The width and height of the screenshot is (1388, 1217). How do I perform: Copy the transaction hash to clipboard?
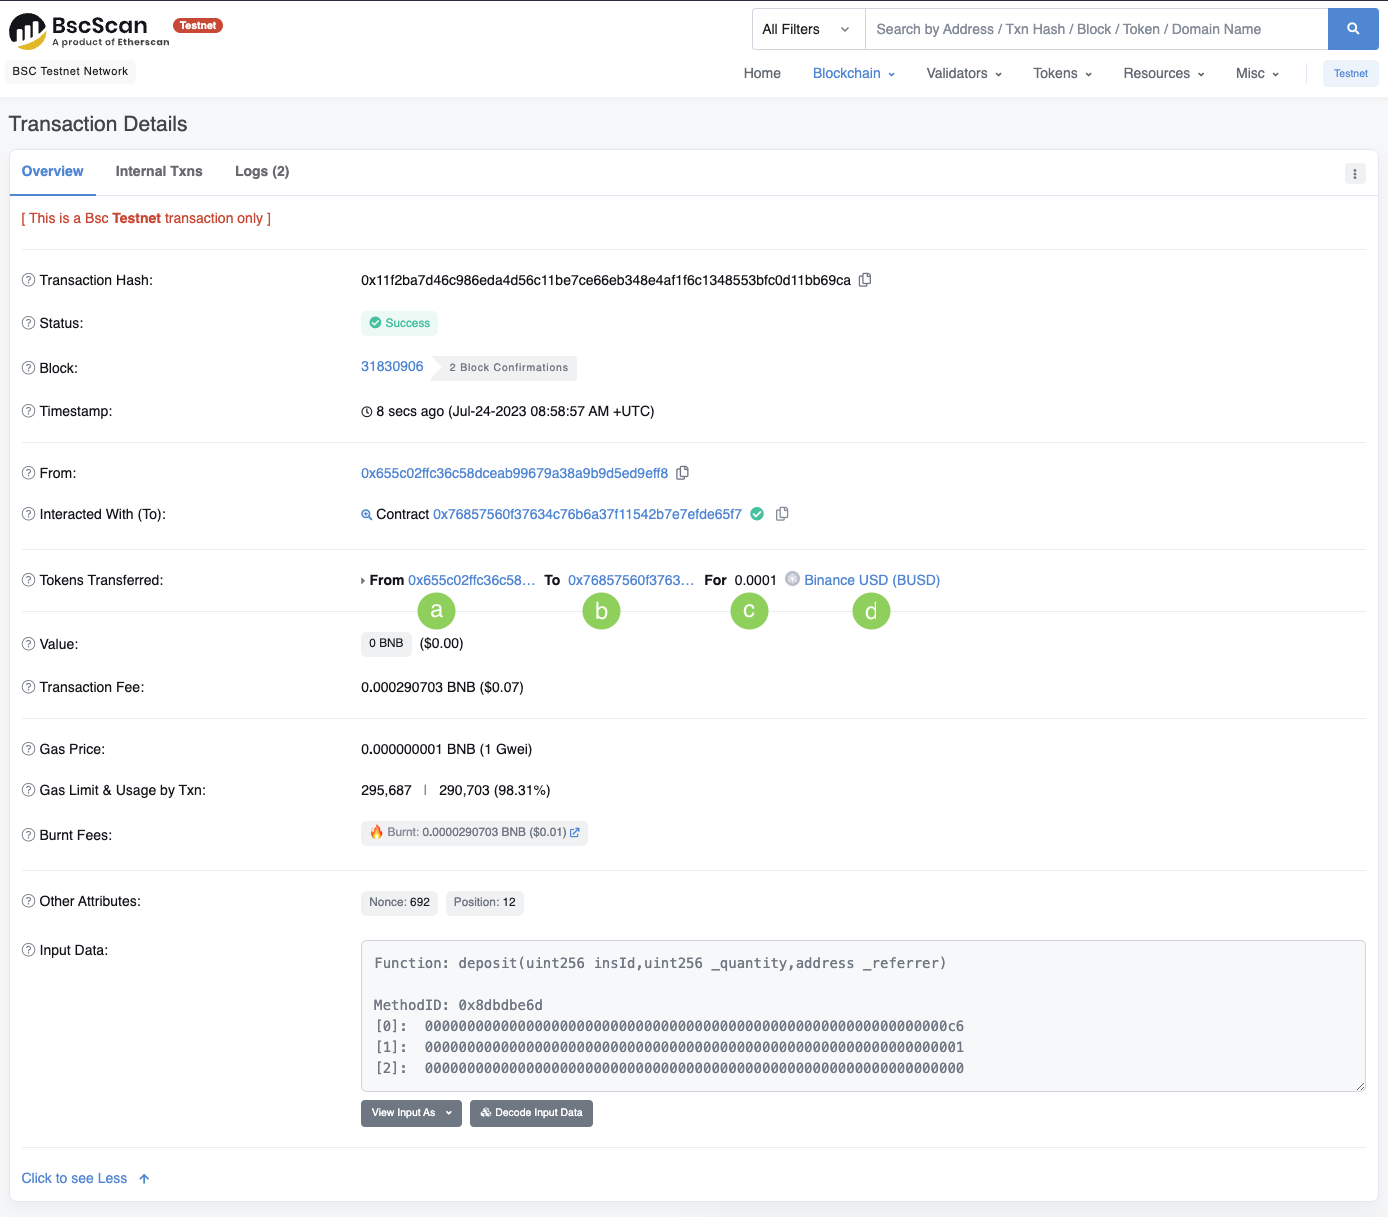point(865,280)
